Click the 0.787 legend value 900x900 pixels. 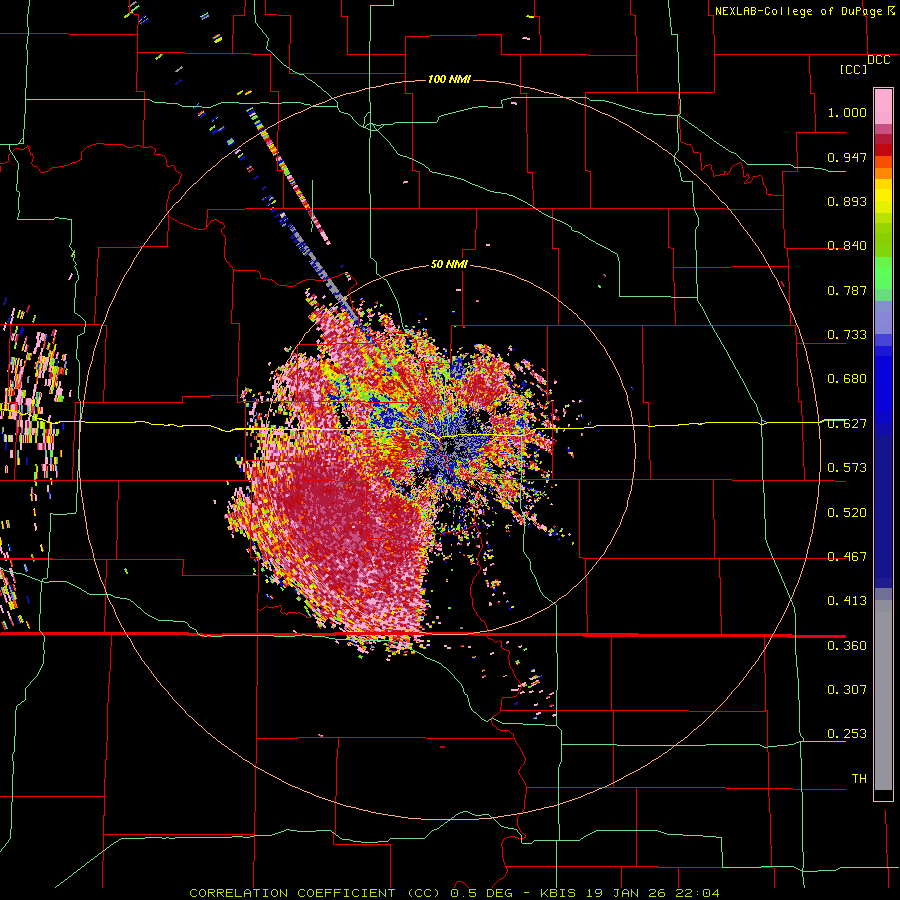[x=847, y=290]
